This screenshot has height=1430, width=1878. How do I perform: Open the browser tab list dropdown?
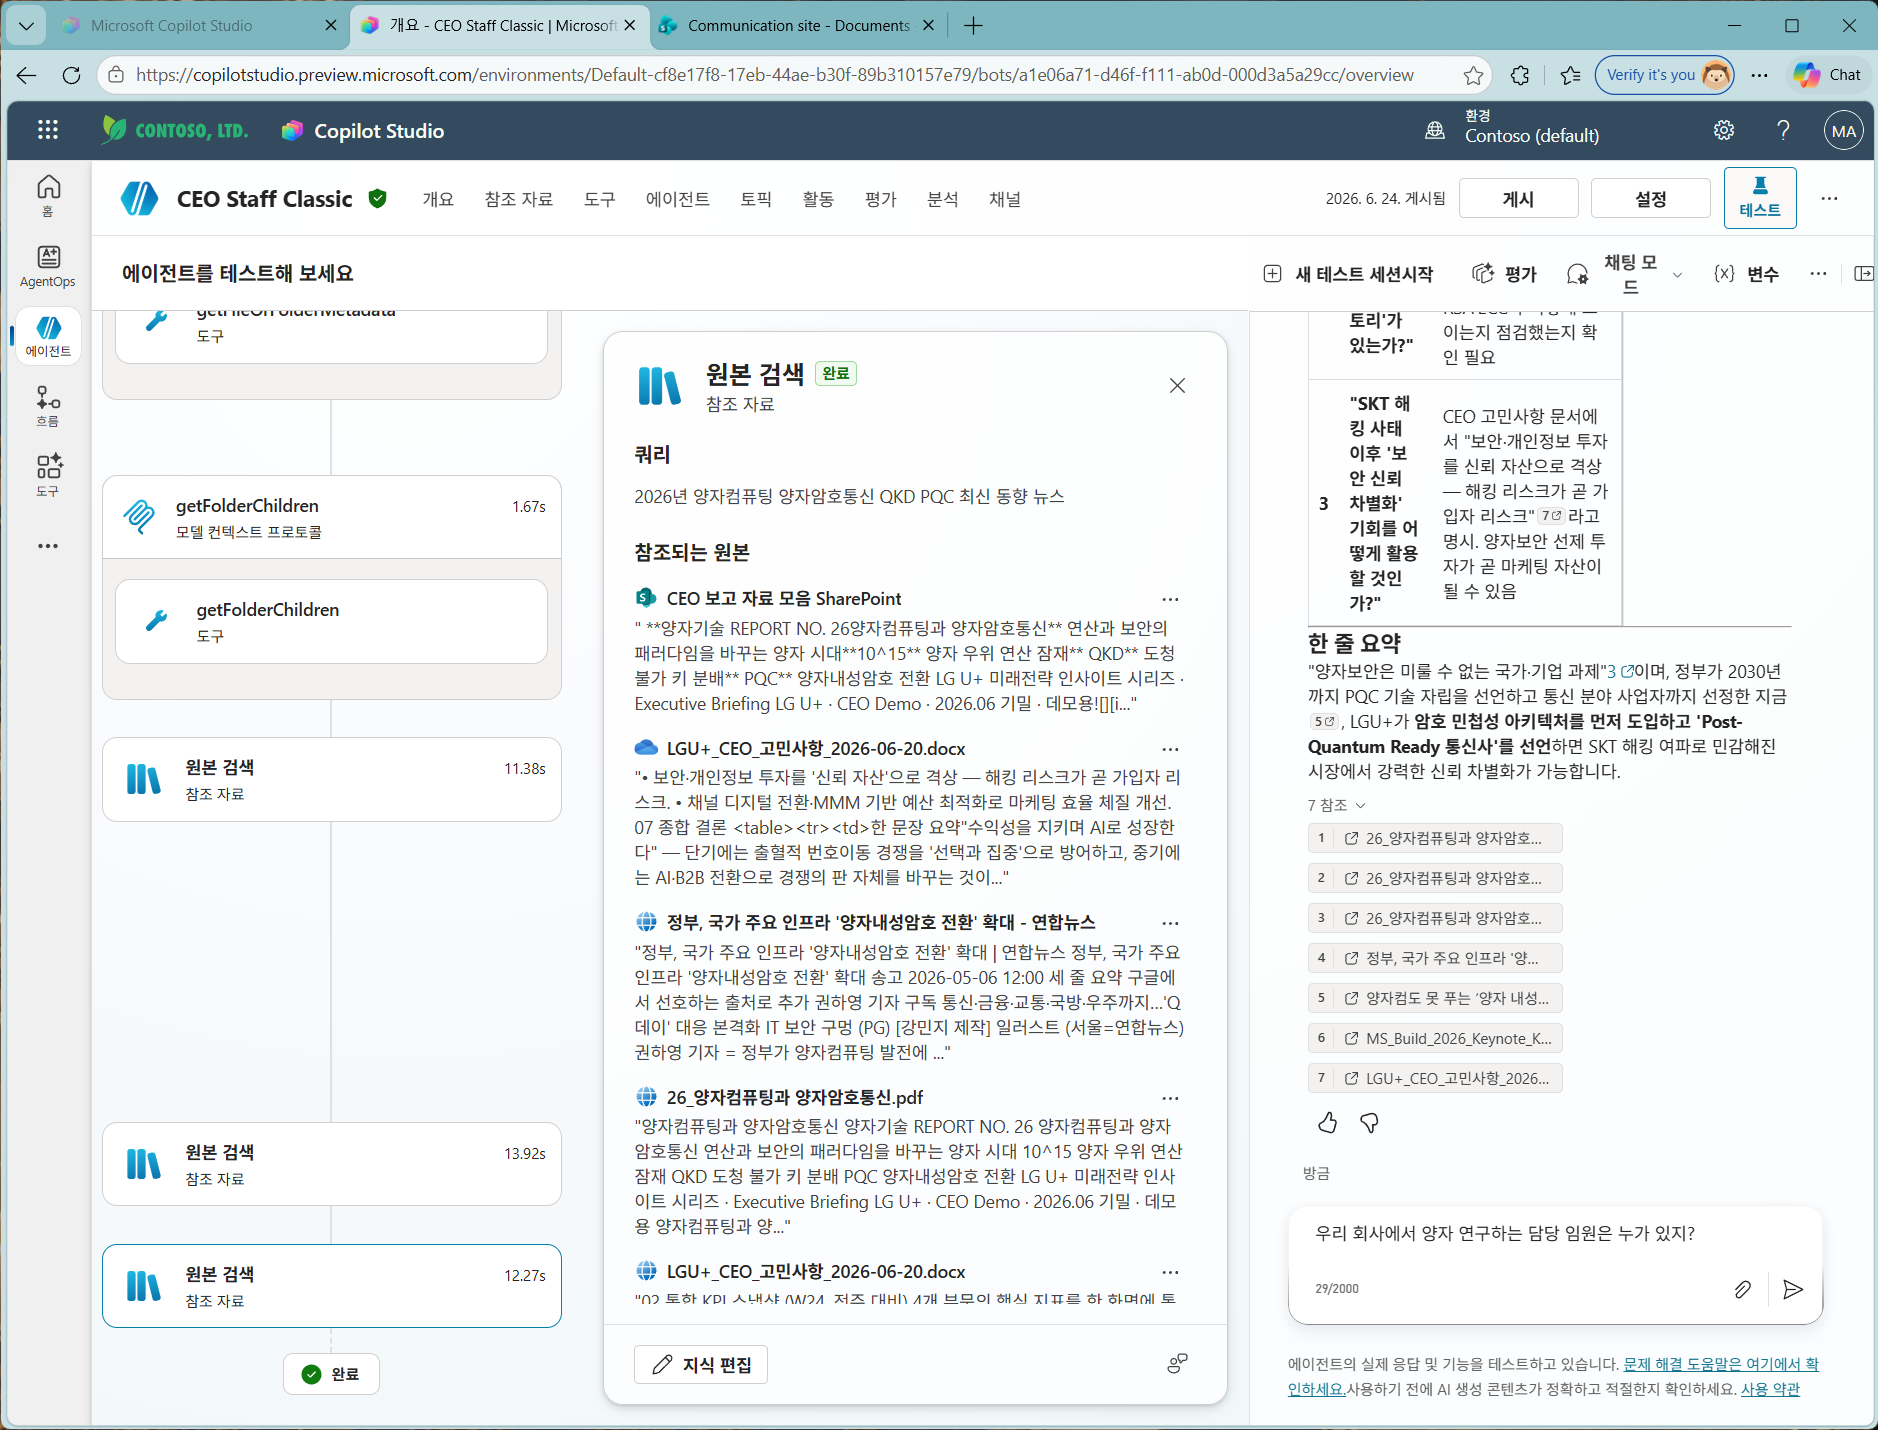26,25
